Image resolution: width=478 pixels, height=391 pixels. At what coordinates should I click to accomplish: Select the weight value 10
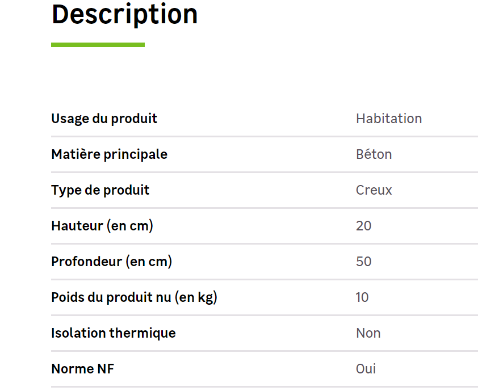(x=362, y=297)
